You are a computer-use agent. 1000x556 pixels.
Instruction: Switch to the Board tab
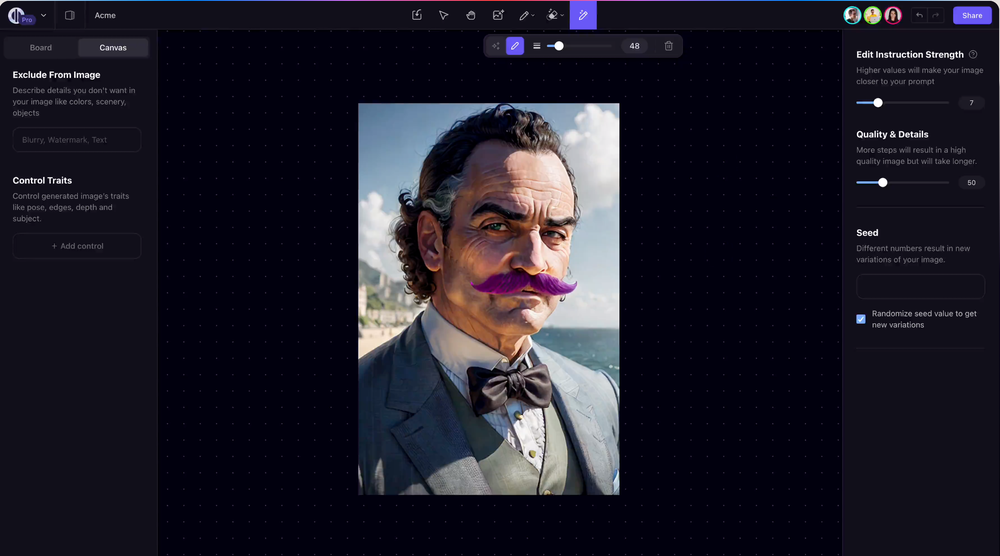click(41, 48)
